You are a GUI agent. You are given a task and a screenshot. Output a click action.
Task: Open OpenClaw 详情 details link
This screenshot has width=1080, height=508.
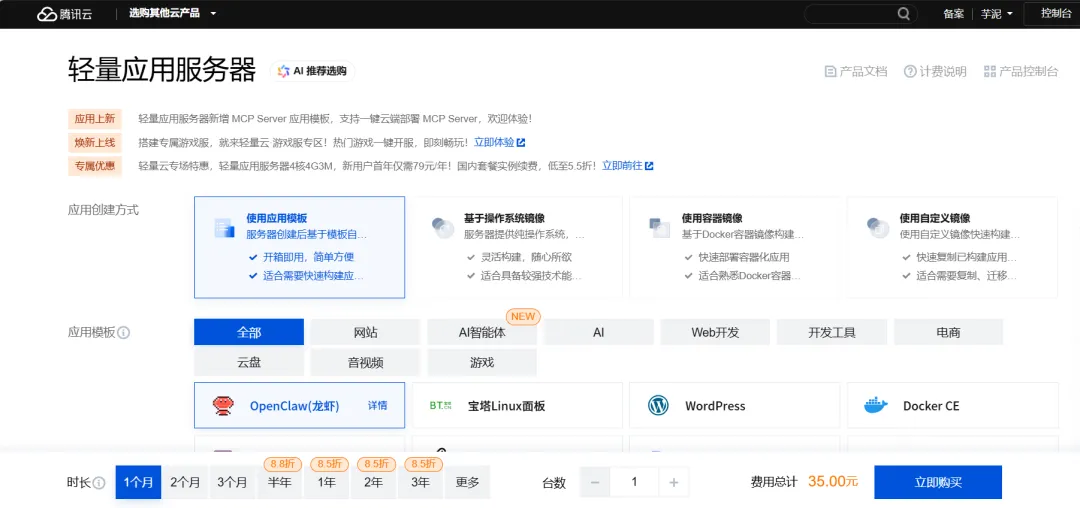pyautogui.click(x=377, y=405)
